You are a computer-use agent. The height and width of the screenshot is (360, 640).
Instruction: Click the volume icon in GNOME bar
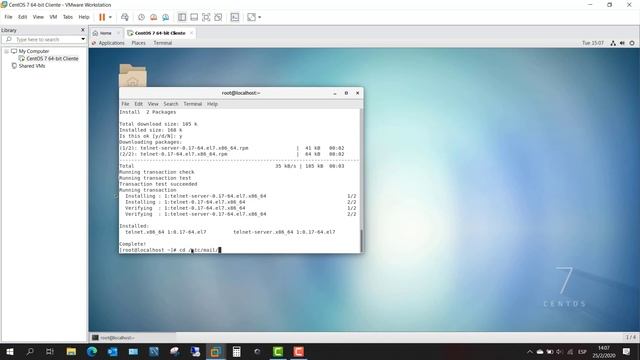[622, 43]
